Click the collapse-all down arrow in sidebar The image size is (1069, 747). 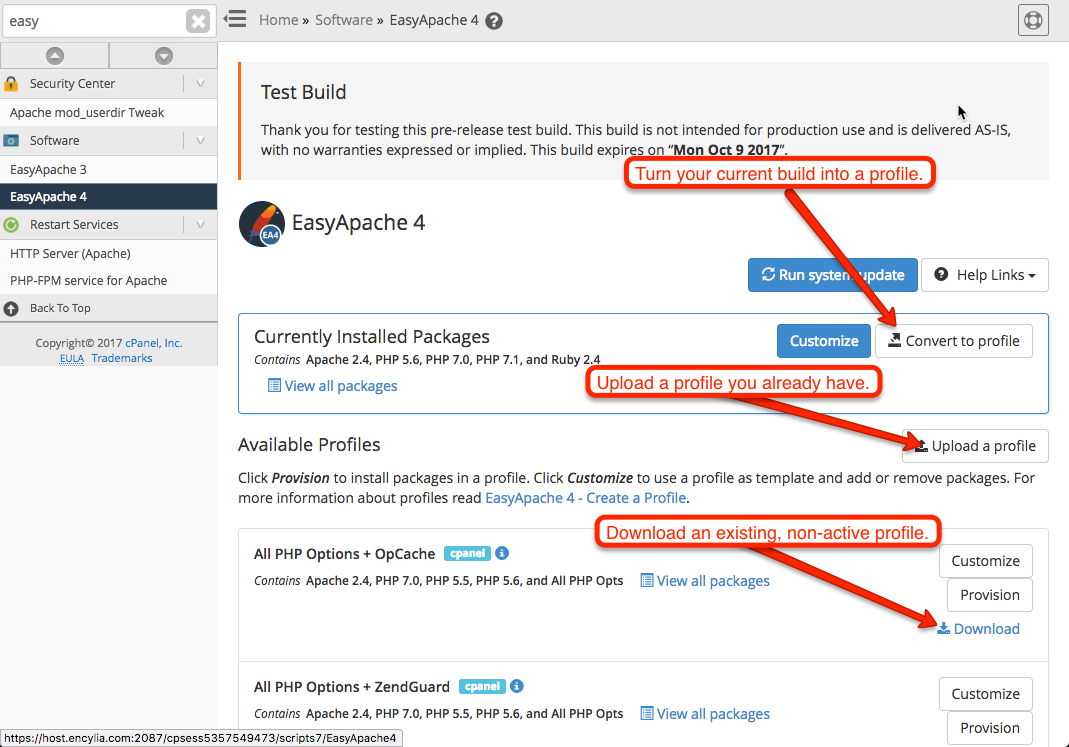pyautogui.click(x=164, y=56)
